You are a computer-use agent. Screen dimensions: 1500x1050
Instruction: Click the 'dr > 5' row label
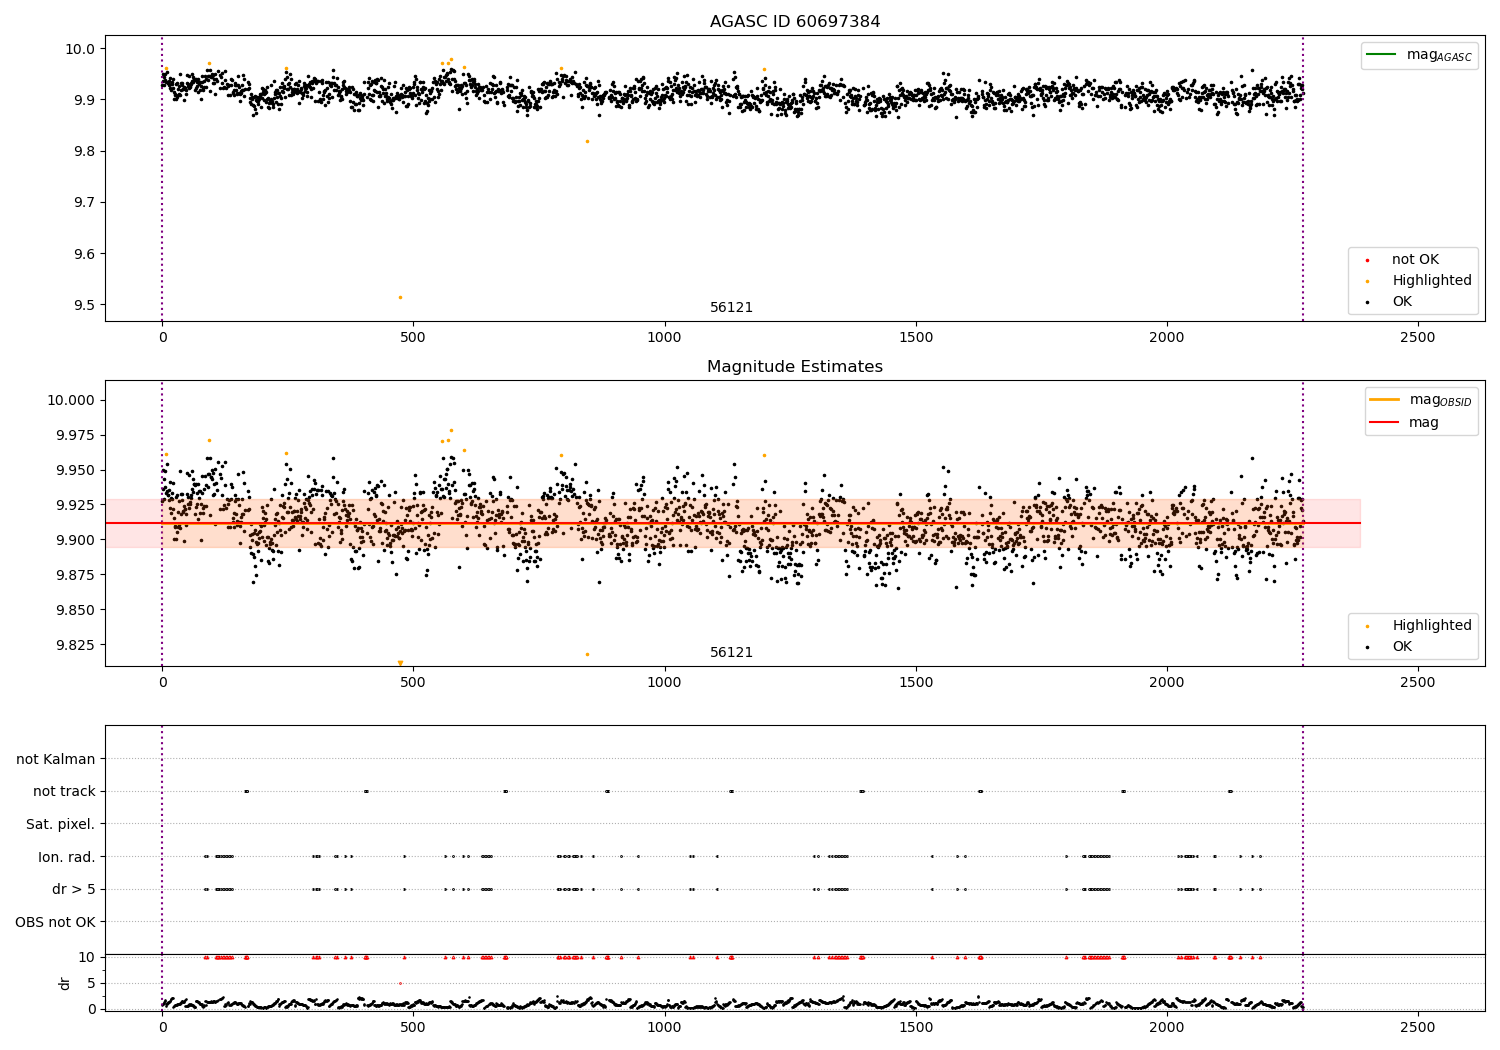[x=74, y=890]
